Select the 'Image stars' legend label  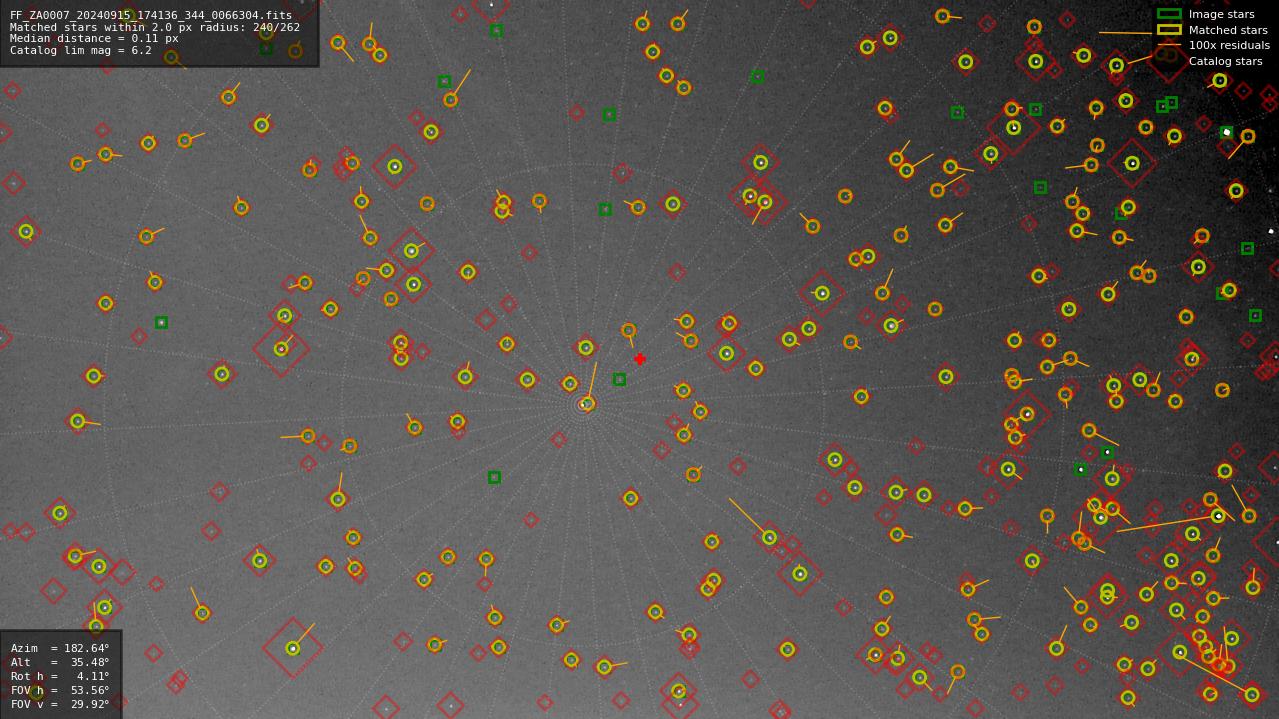[1221, 14]
